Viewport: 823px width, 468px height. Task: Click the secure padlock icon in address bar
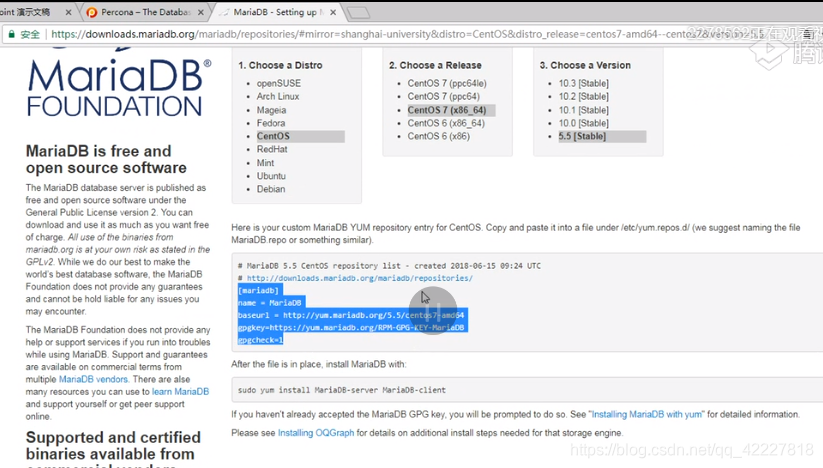[11, 35]
